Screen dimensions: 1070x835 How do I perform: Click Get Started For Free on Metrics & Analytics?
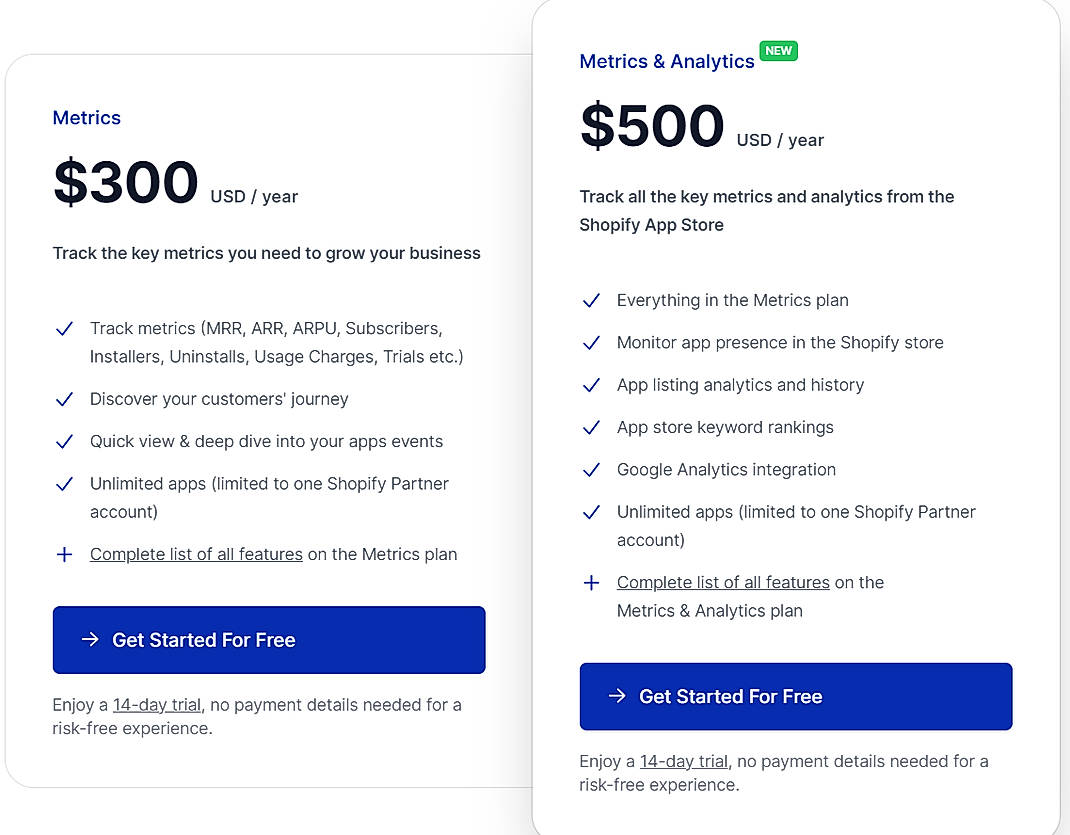(795, 696)
